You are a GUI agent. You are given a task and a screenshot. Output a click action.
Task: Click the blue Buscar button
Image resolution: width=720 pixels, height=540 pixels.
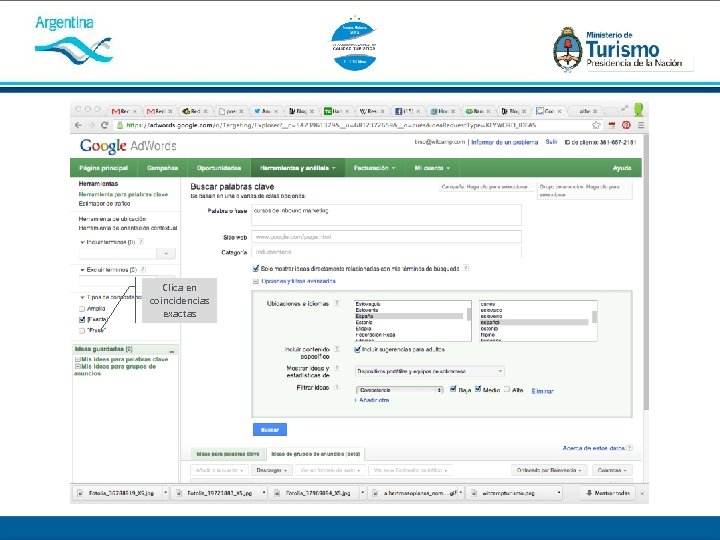(x=270, y=430)
